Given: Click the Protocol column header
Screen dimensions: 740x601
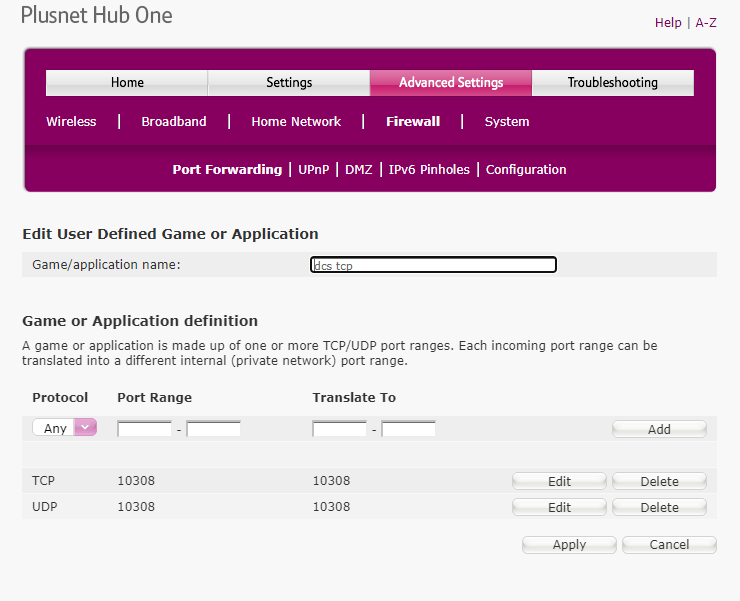Looking at the screenshot, I should click(x=60, y=398).
